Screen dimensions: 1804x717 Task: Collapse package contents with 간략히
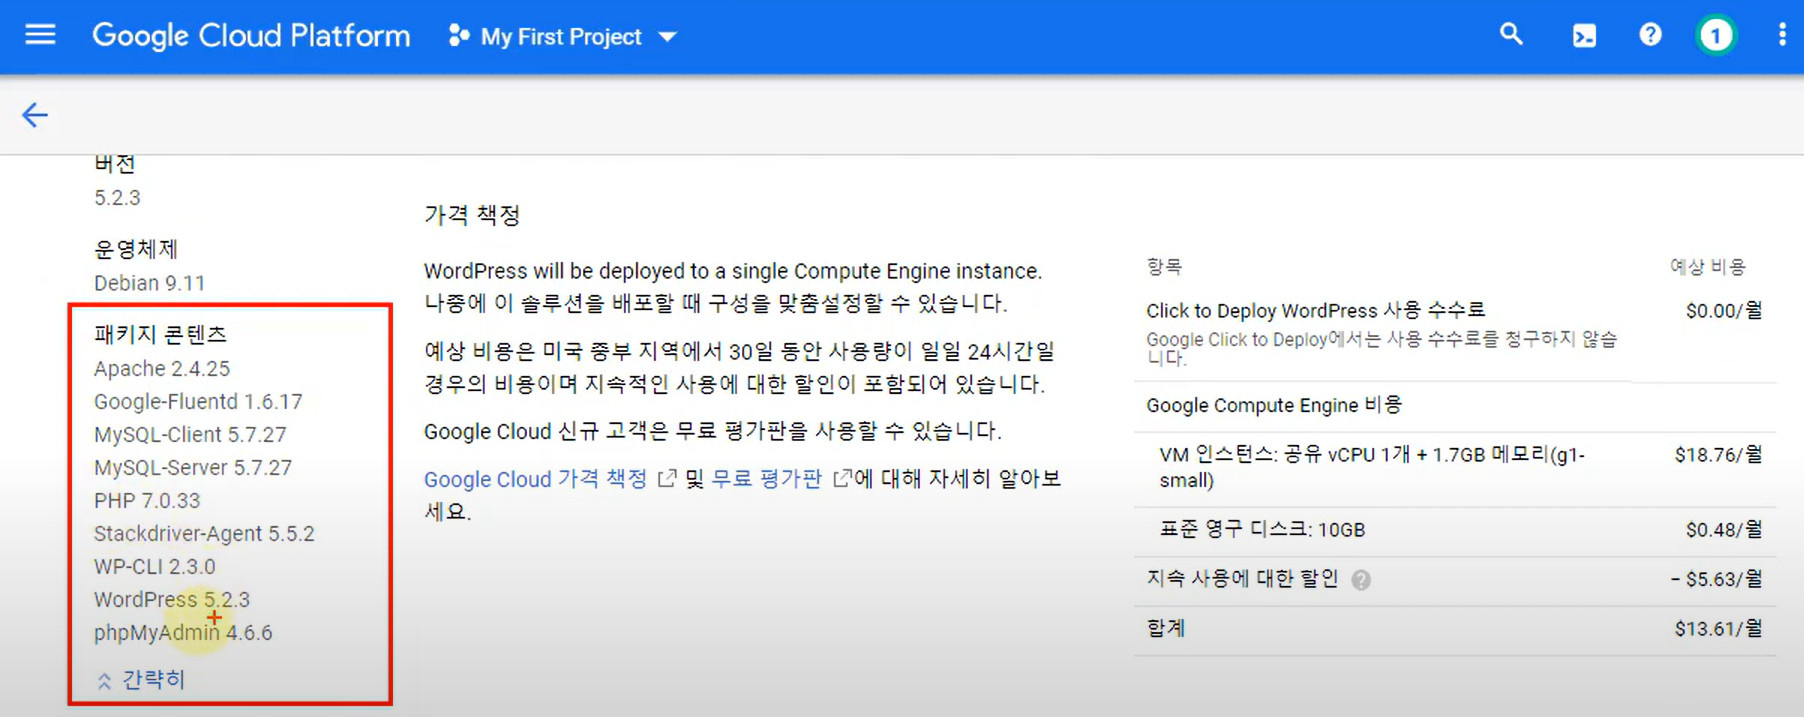coord(141,680)
